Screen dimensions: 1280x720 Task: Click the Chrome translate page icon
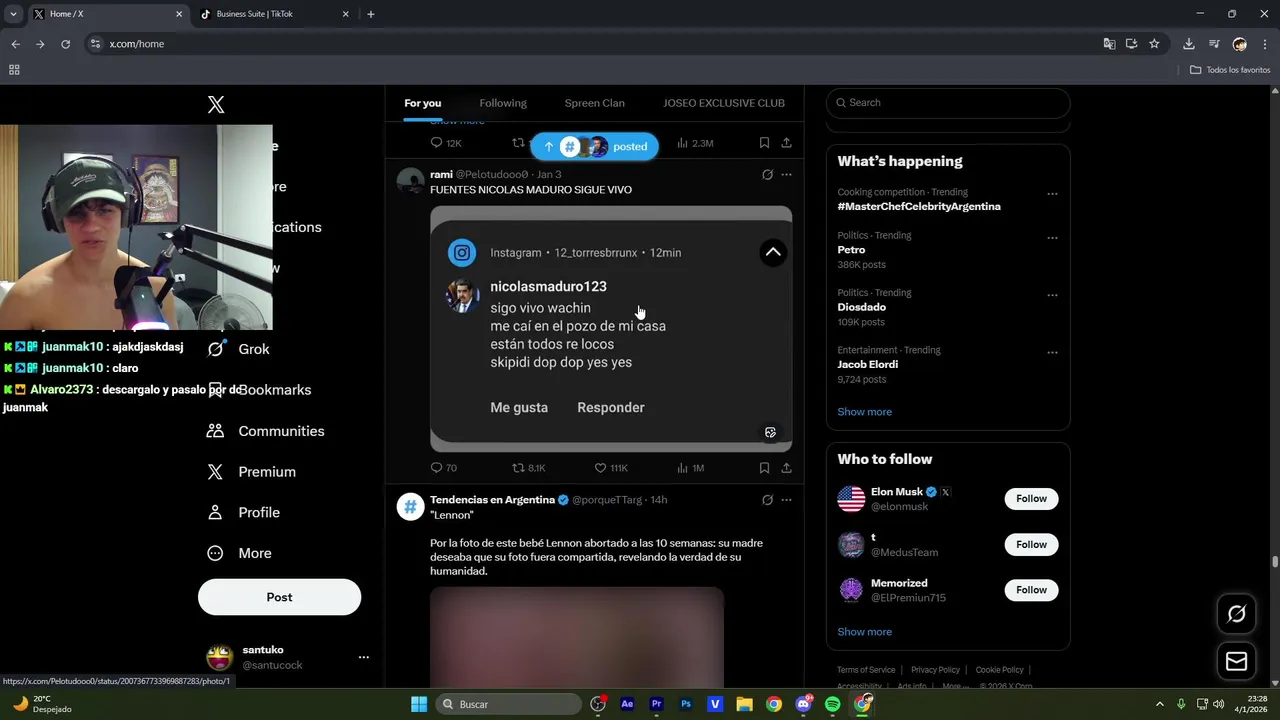[x=1109, y=44]
